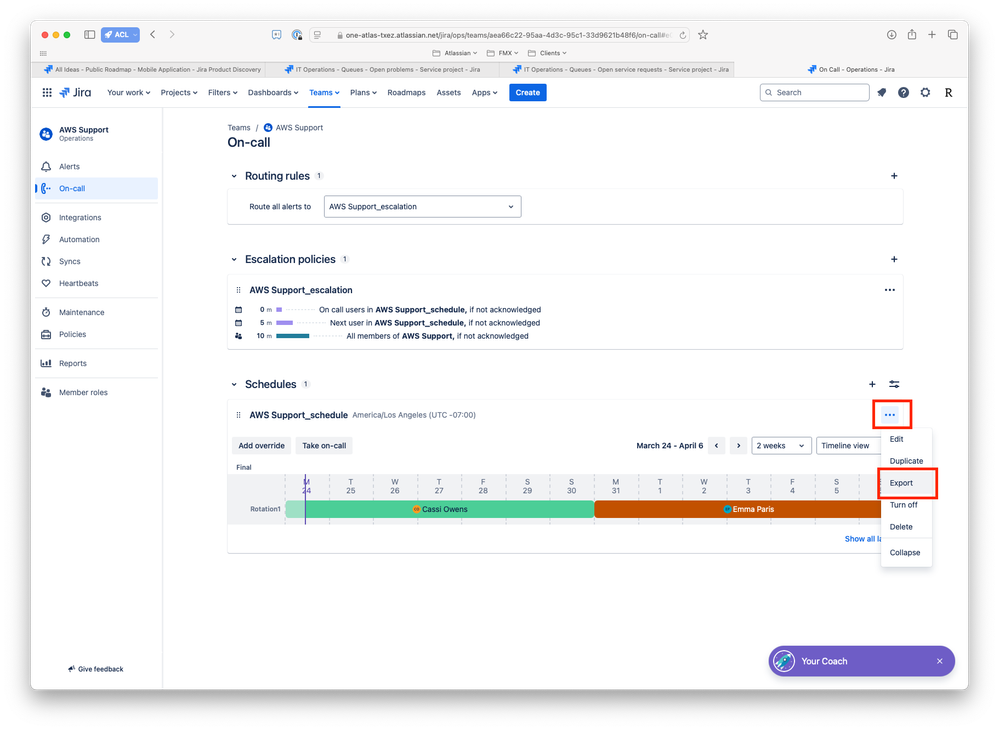Click the more options button for AWS Support_schedule

click(890, 415)
